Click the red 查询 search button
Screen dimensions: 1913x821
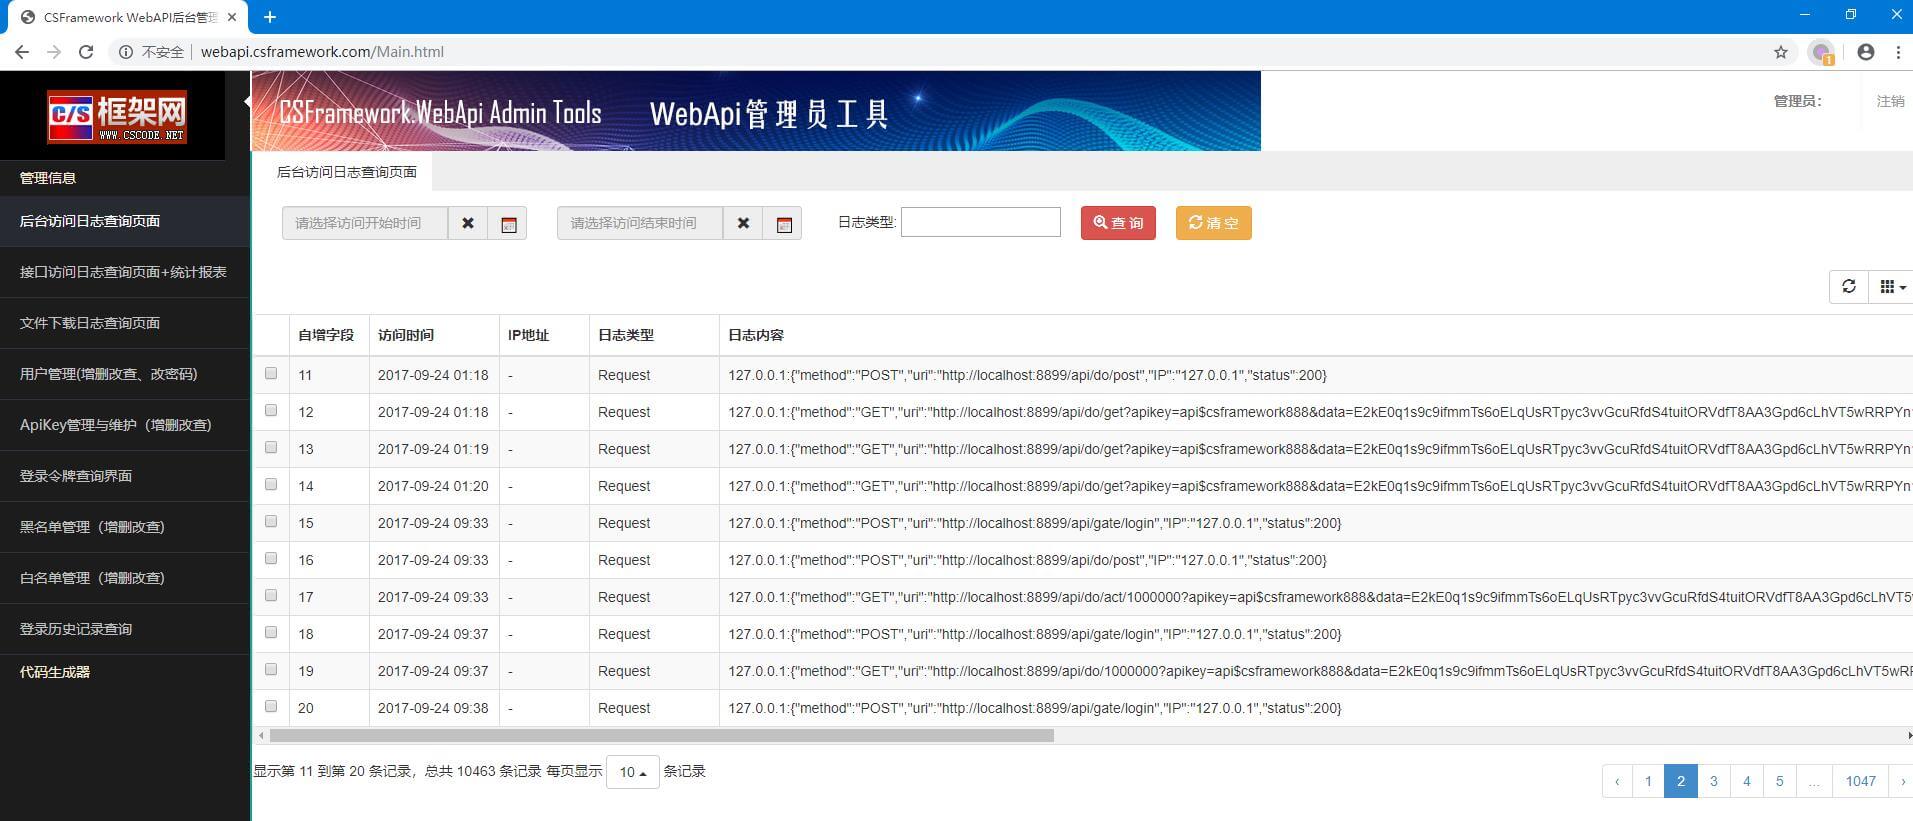pos(1118,223)
